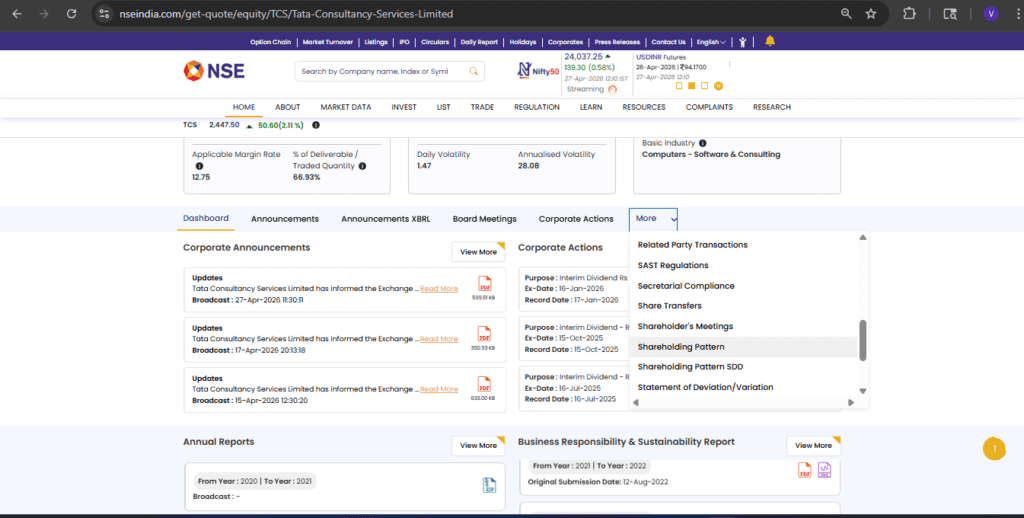This screenshot has height=518, width=1024.
Task: Open the REGULATION navigation menu
Action: point(537,107)
